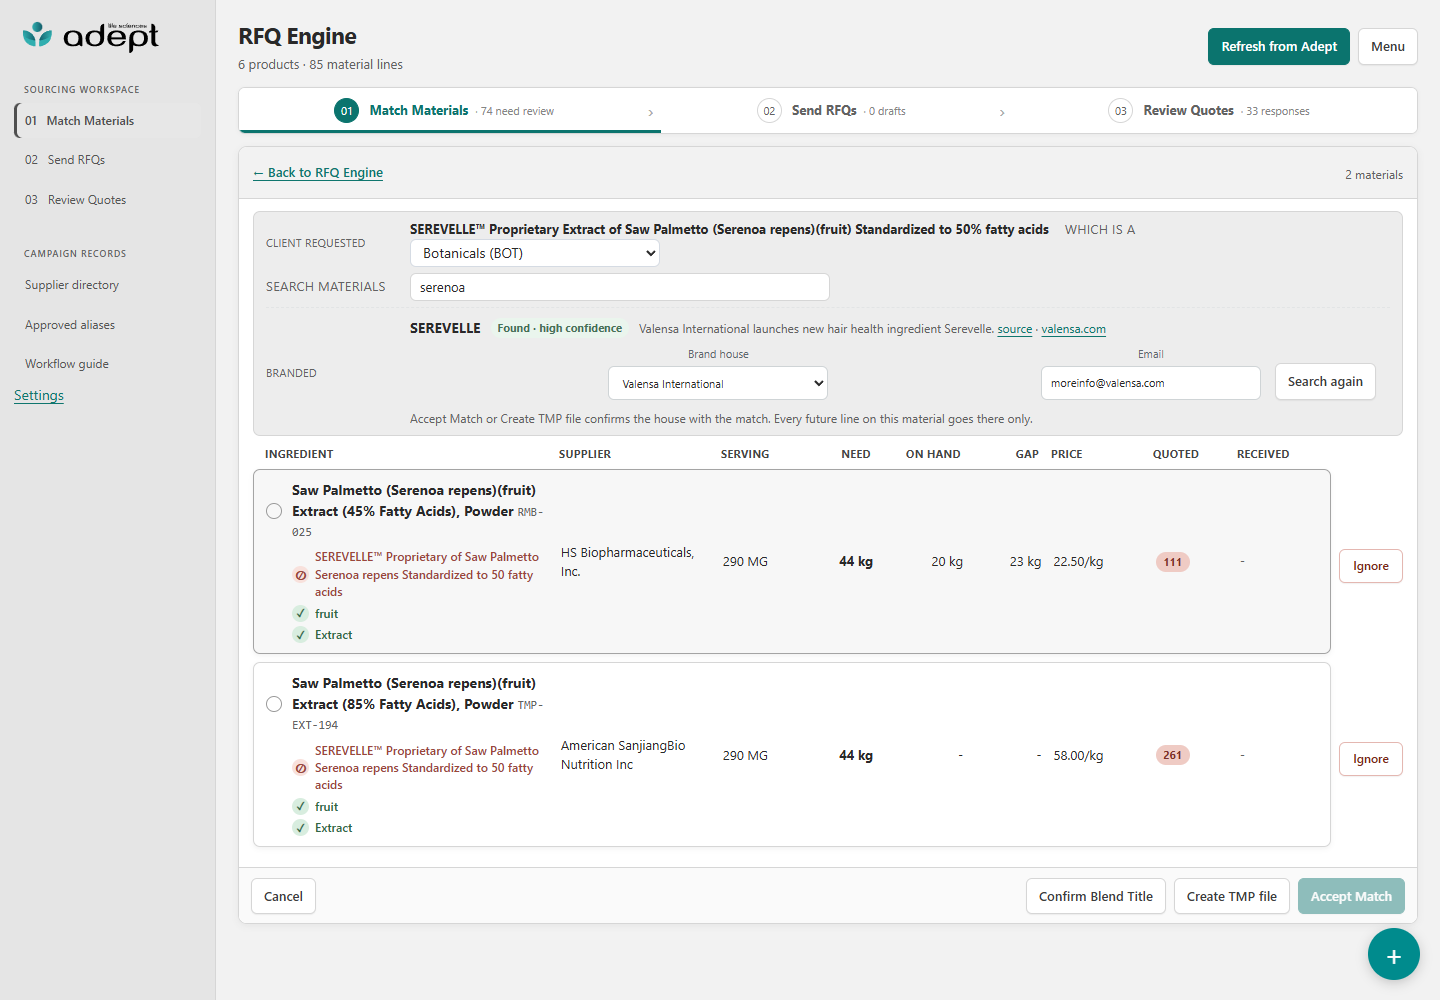Click the red mismatch icon in first row
This screenshot has height=1000, width=1440.
300,575
